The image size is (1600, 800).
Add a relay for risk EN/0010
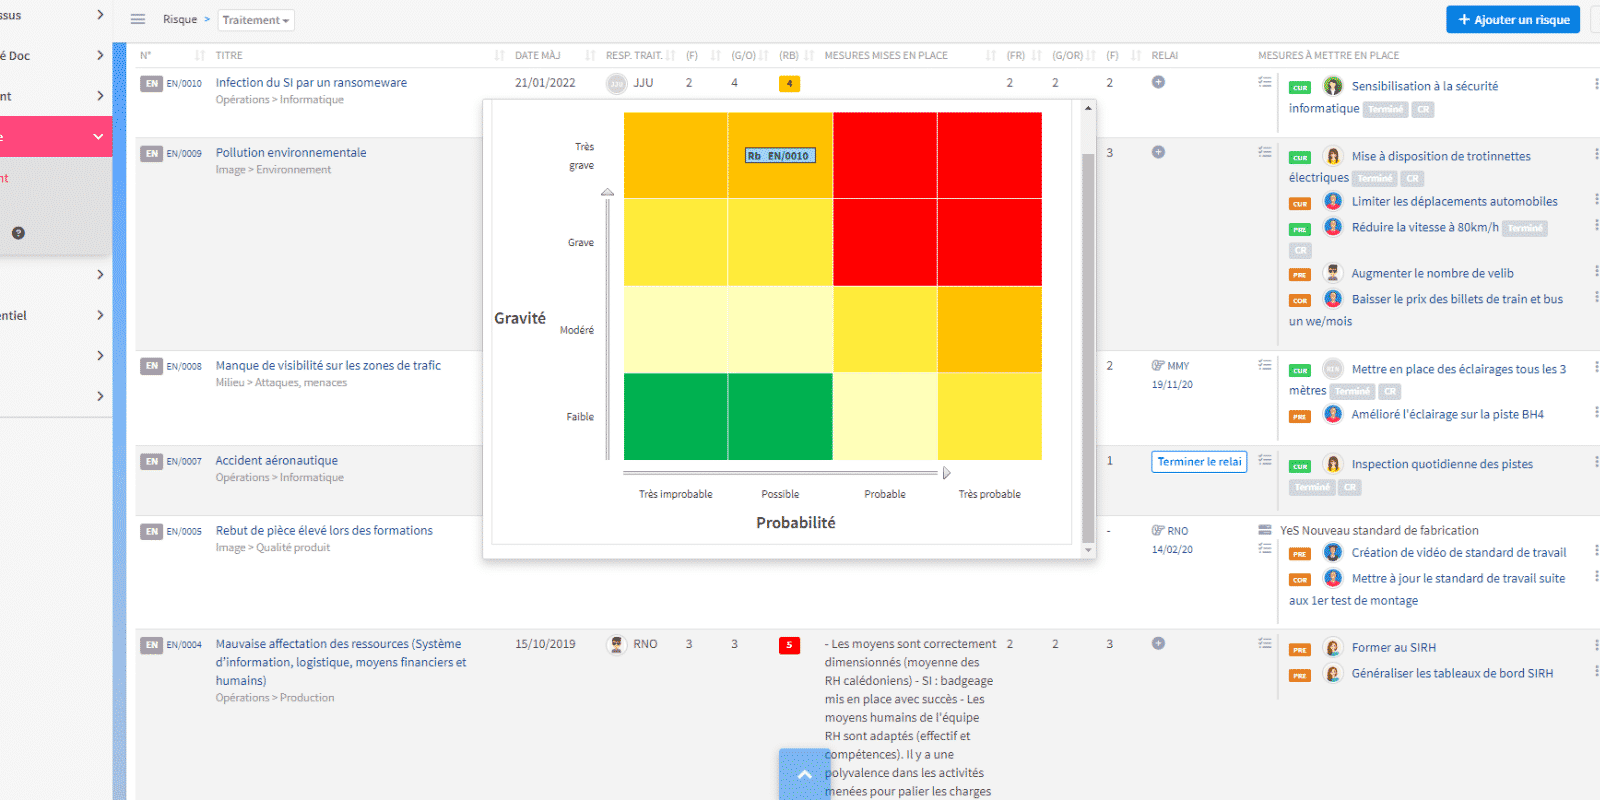pyautogui.click(x=1158, y=82)
